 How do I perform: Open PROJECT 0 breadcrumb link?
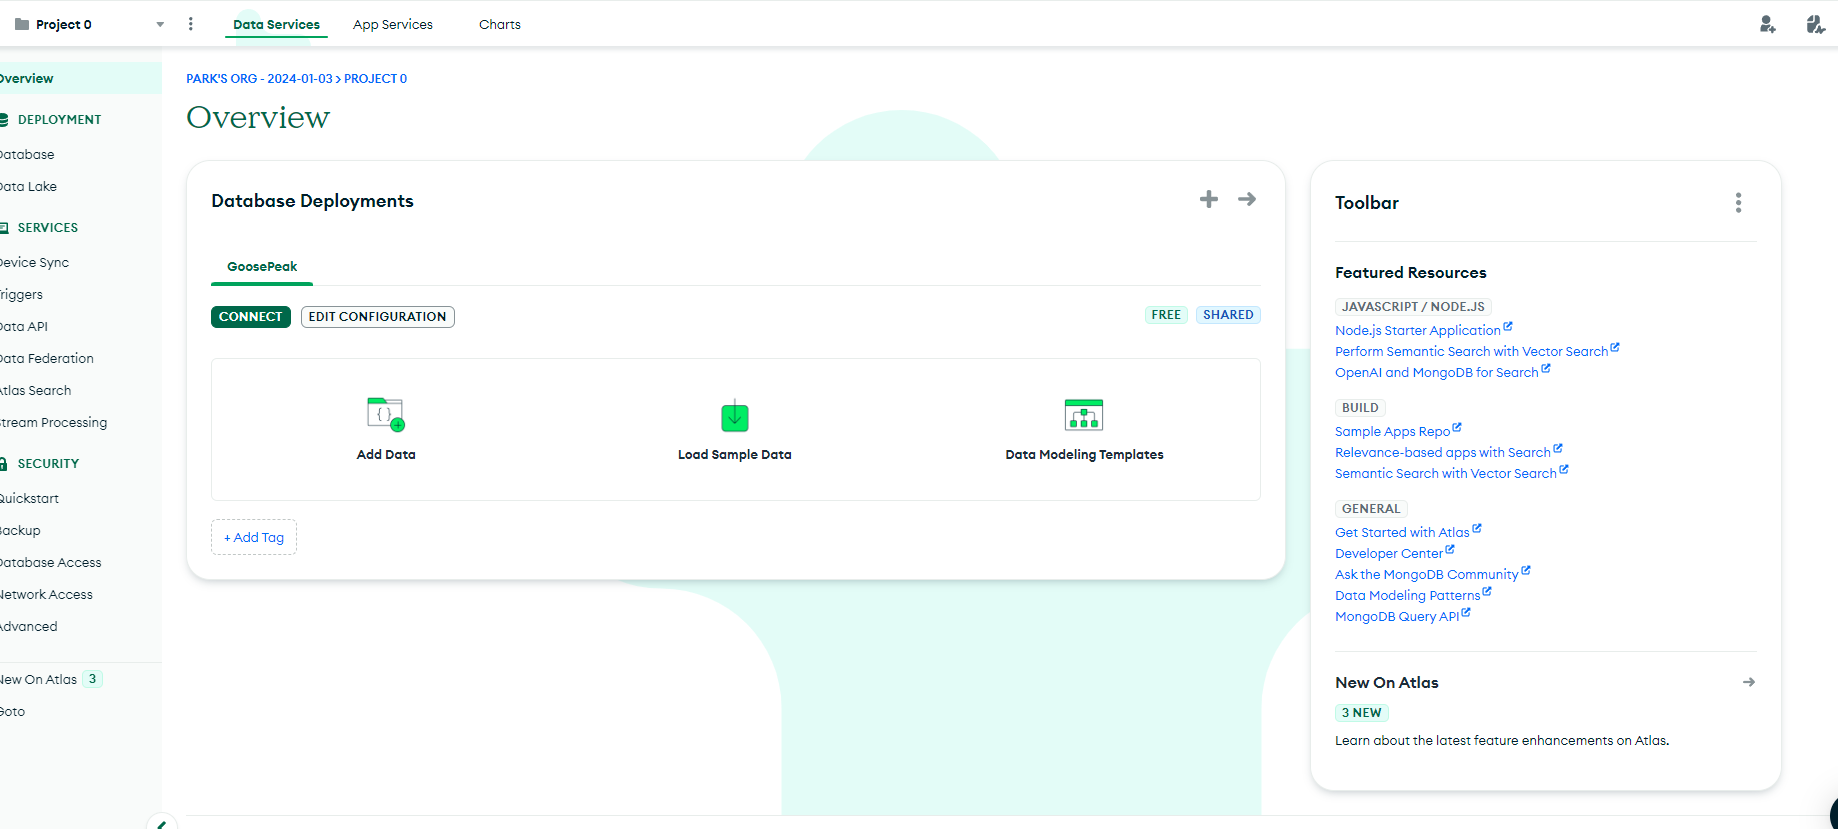tap(375, 78)
